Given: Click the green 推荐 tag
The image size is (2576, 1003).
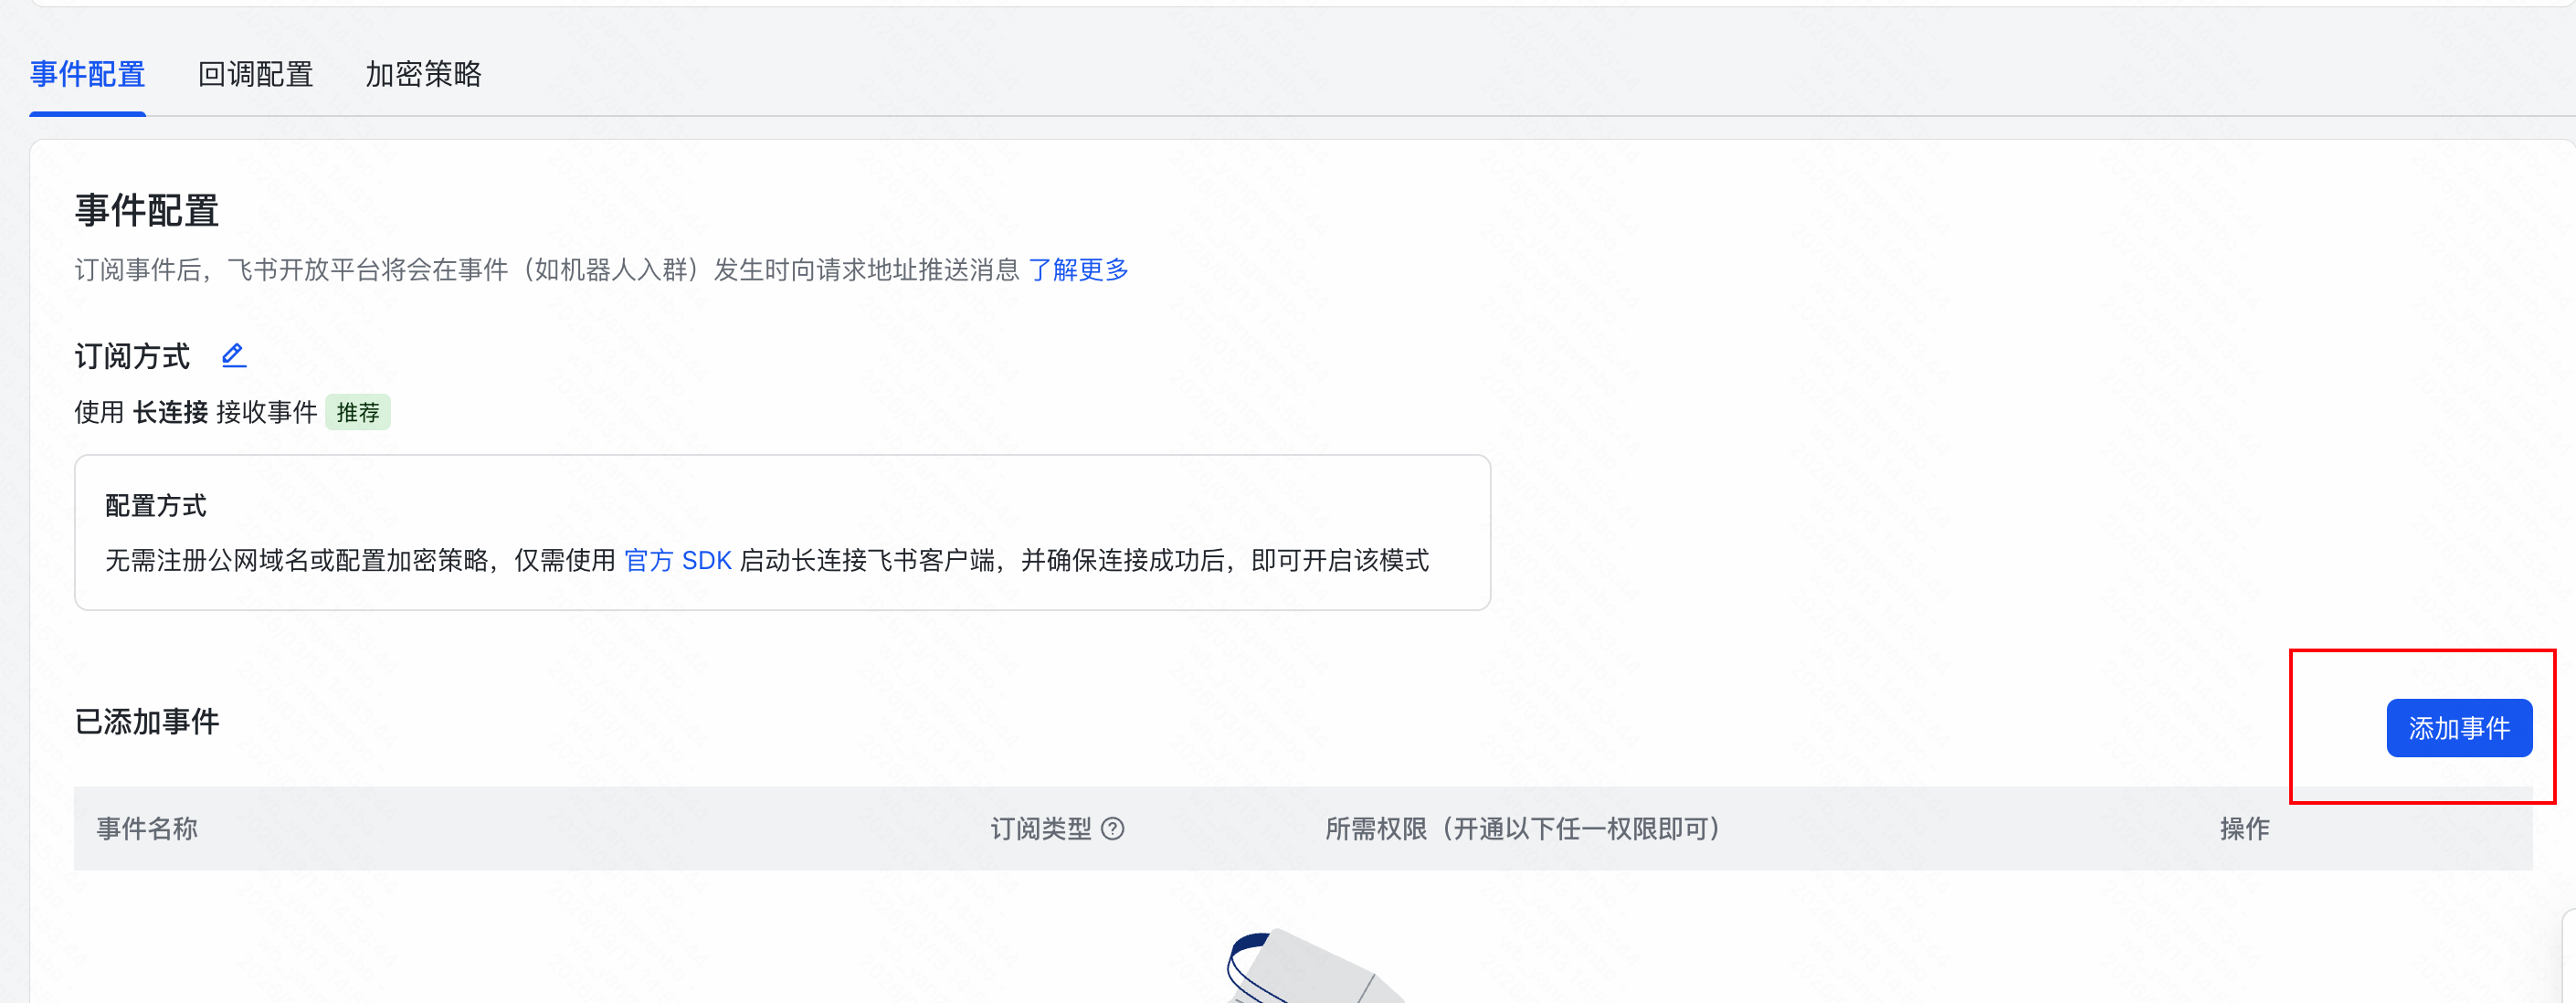Looking at the screenshot, I should coord(357,412).
